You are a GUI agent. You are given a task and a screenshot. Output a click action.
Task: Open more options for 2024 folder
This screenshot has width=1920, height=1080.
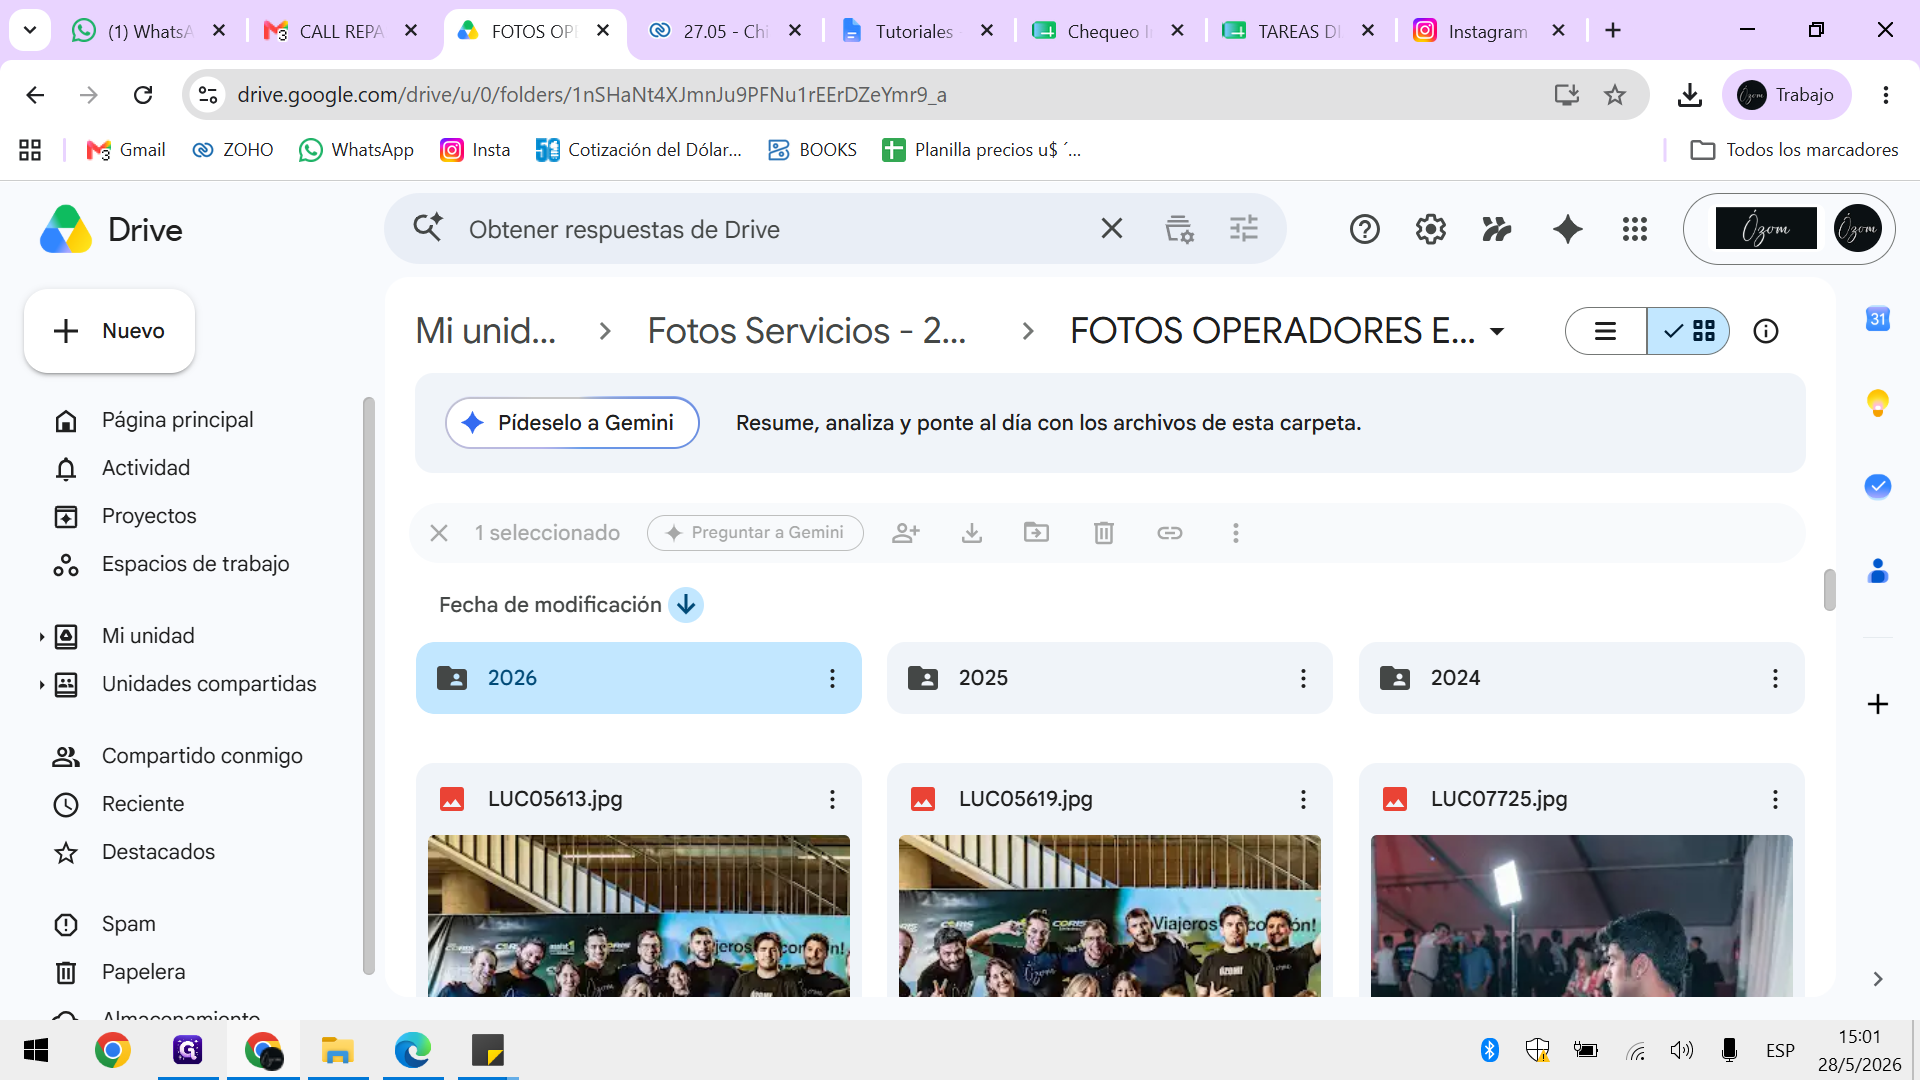1774,679
